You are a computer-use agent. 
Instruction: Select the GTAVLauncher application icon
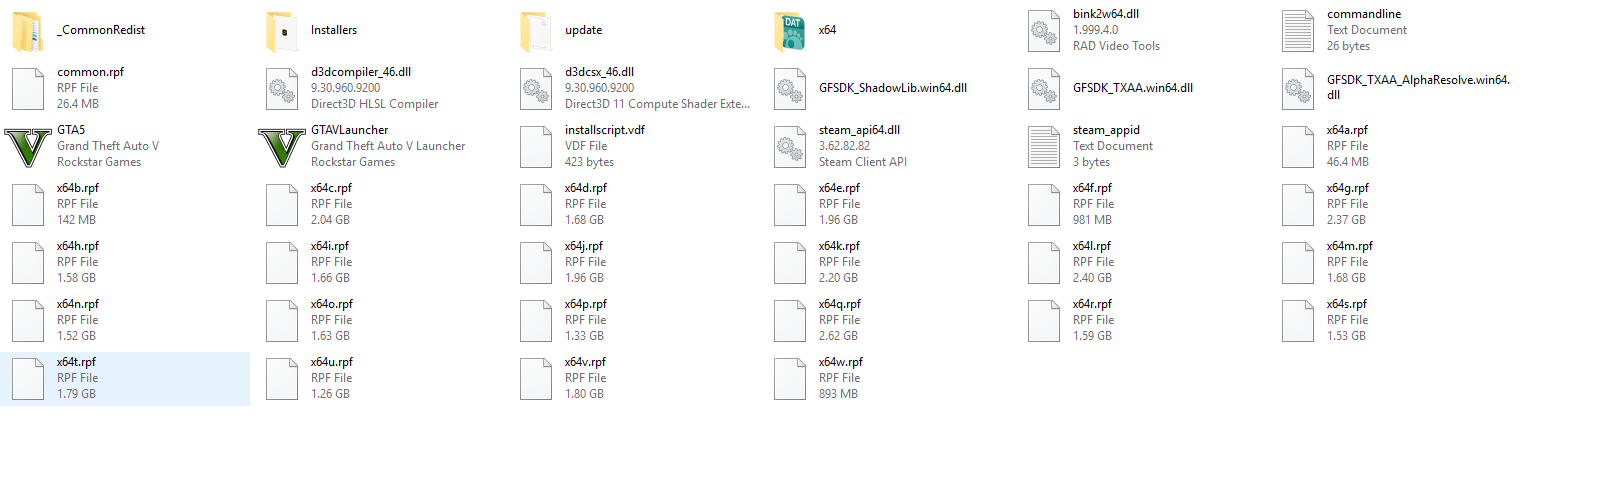(x=282, y=146)
